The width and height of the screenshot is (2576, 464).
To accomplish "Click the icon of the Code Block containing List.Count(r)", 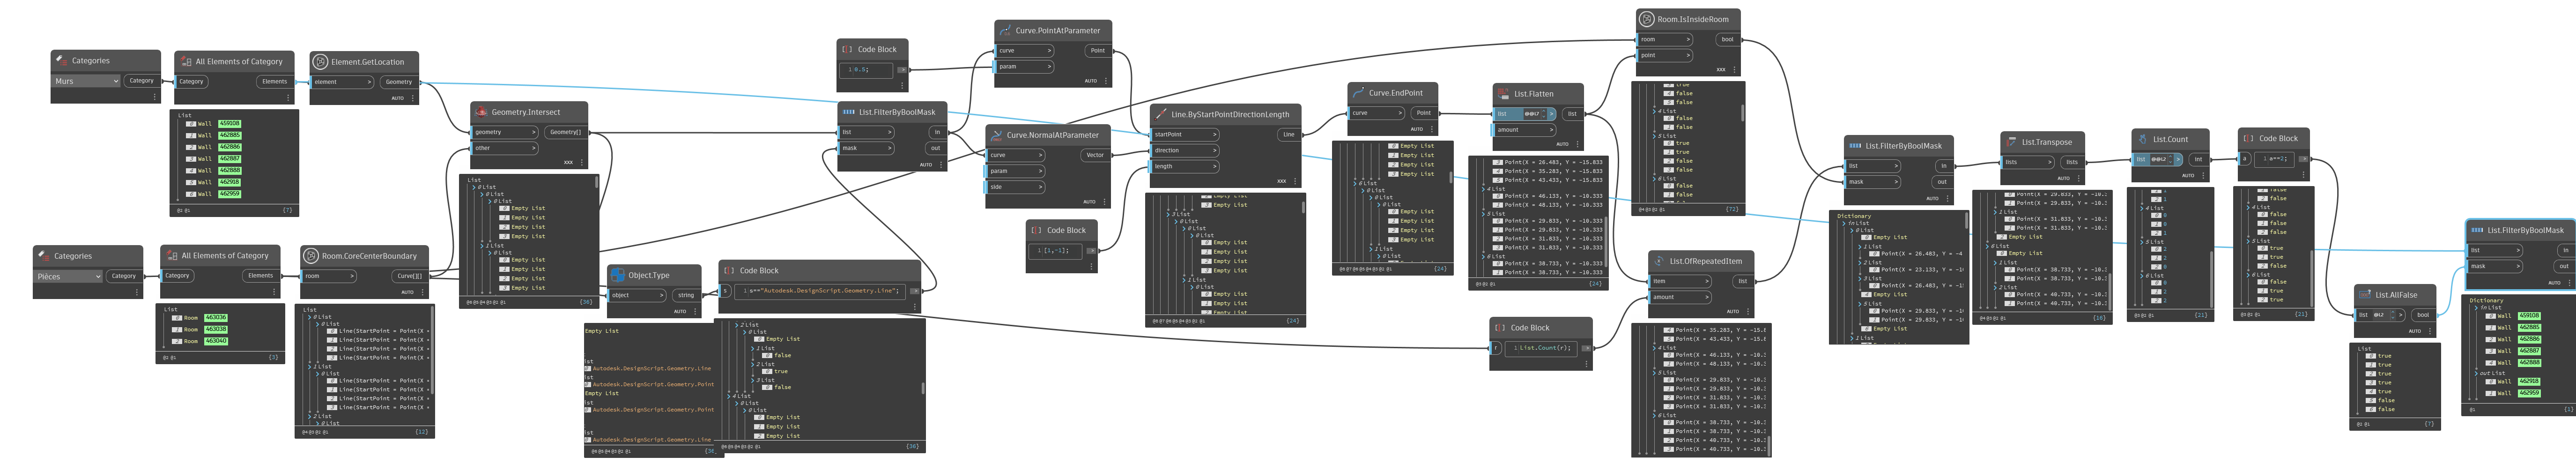I will pyautogui.click(x=1500, y=328).
